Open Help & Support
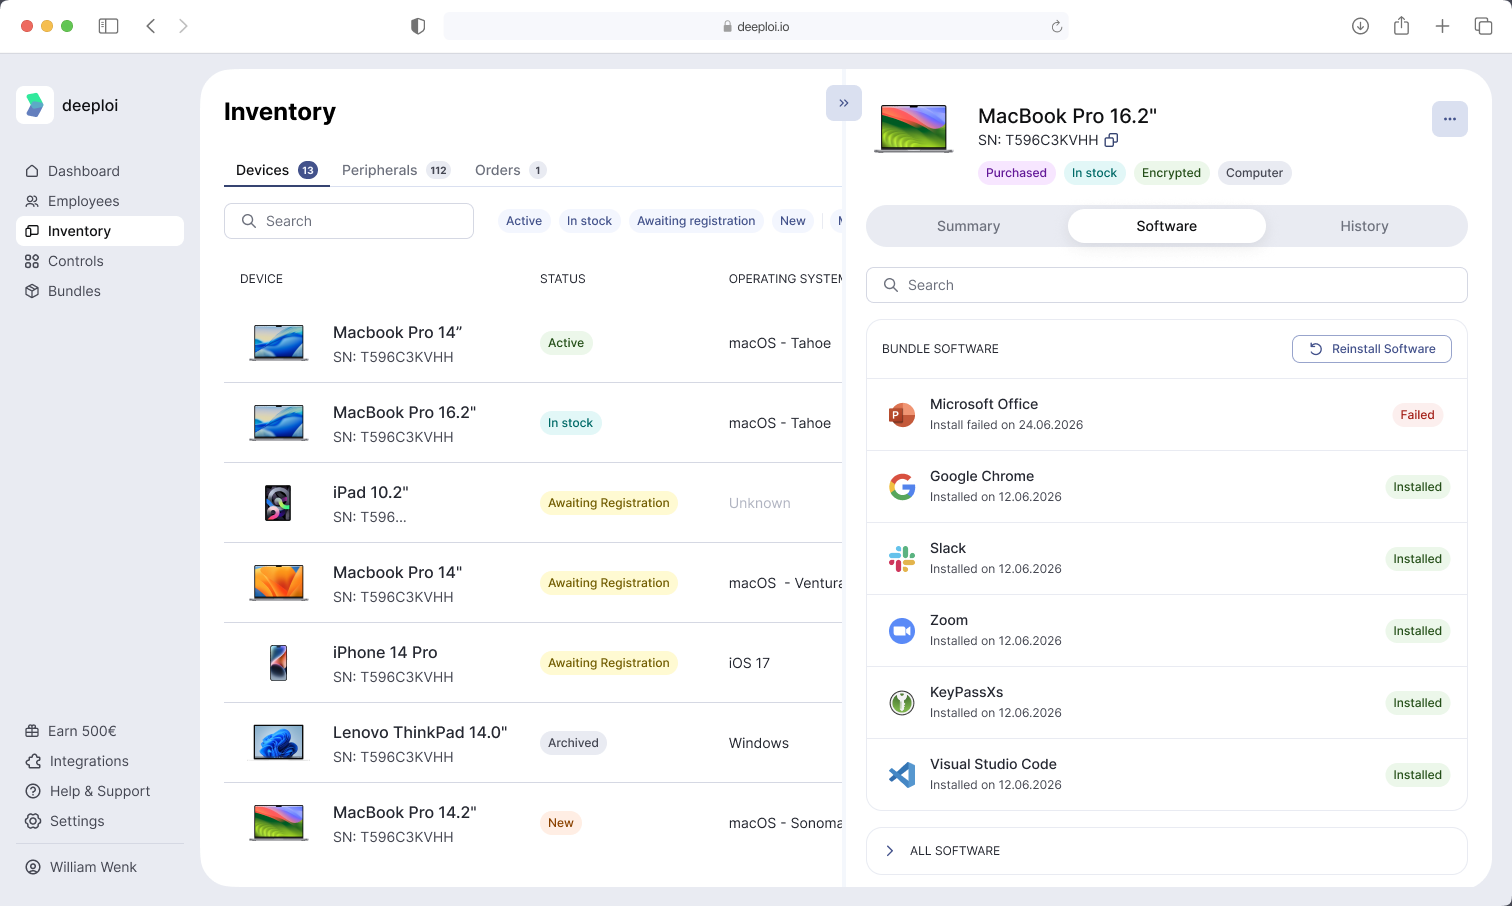 click(x=100, y=791)
